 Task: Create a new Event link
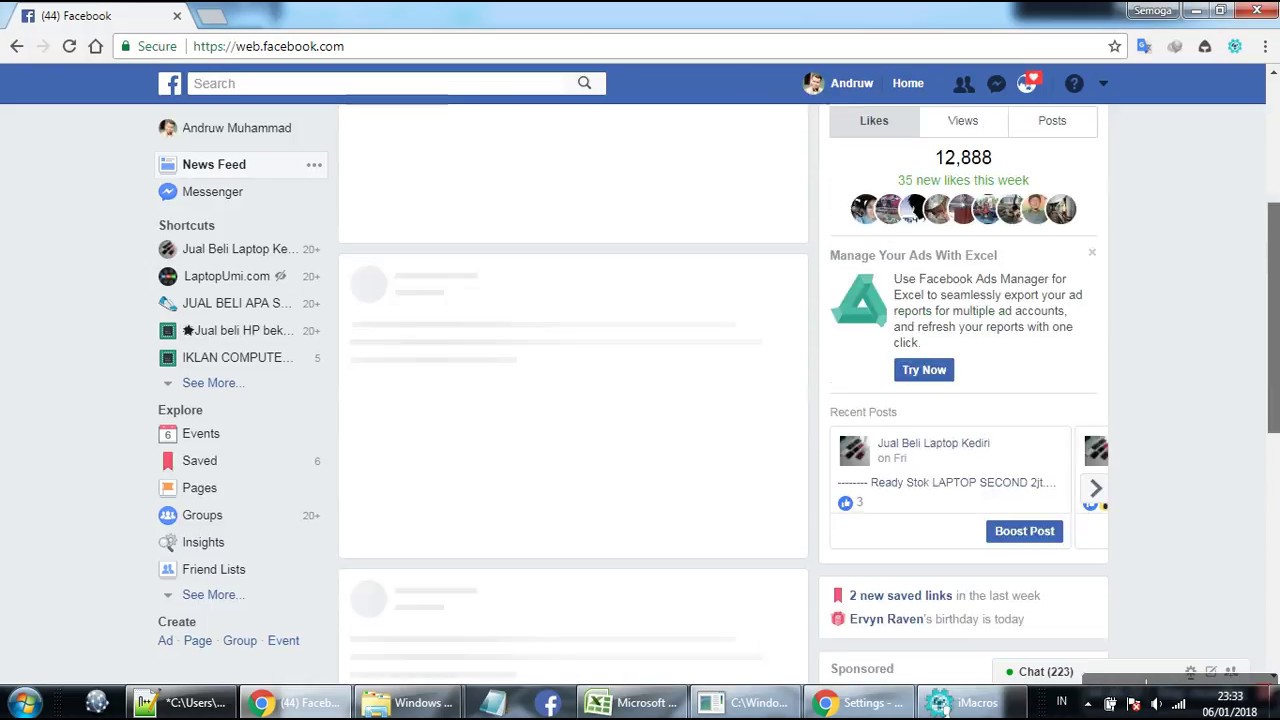pos(283,641)
